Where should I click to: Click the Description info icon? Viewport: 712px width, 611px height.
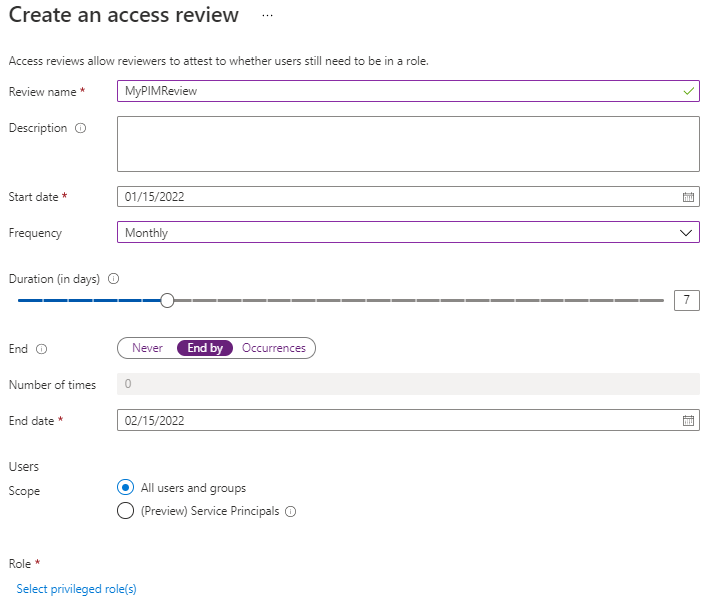click(x=81, y=128)
